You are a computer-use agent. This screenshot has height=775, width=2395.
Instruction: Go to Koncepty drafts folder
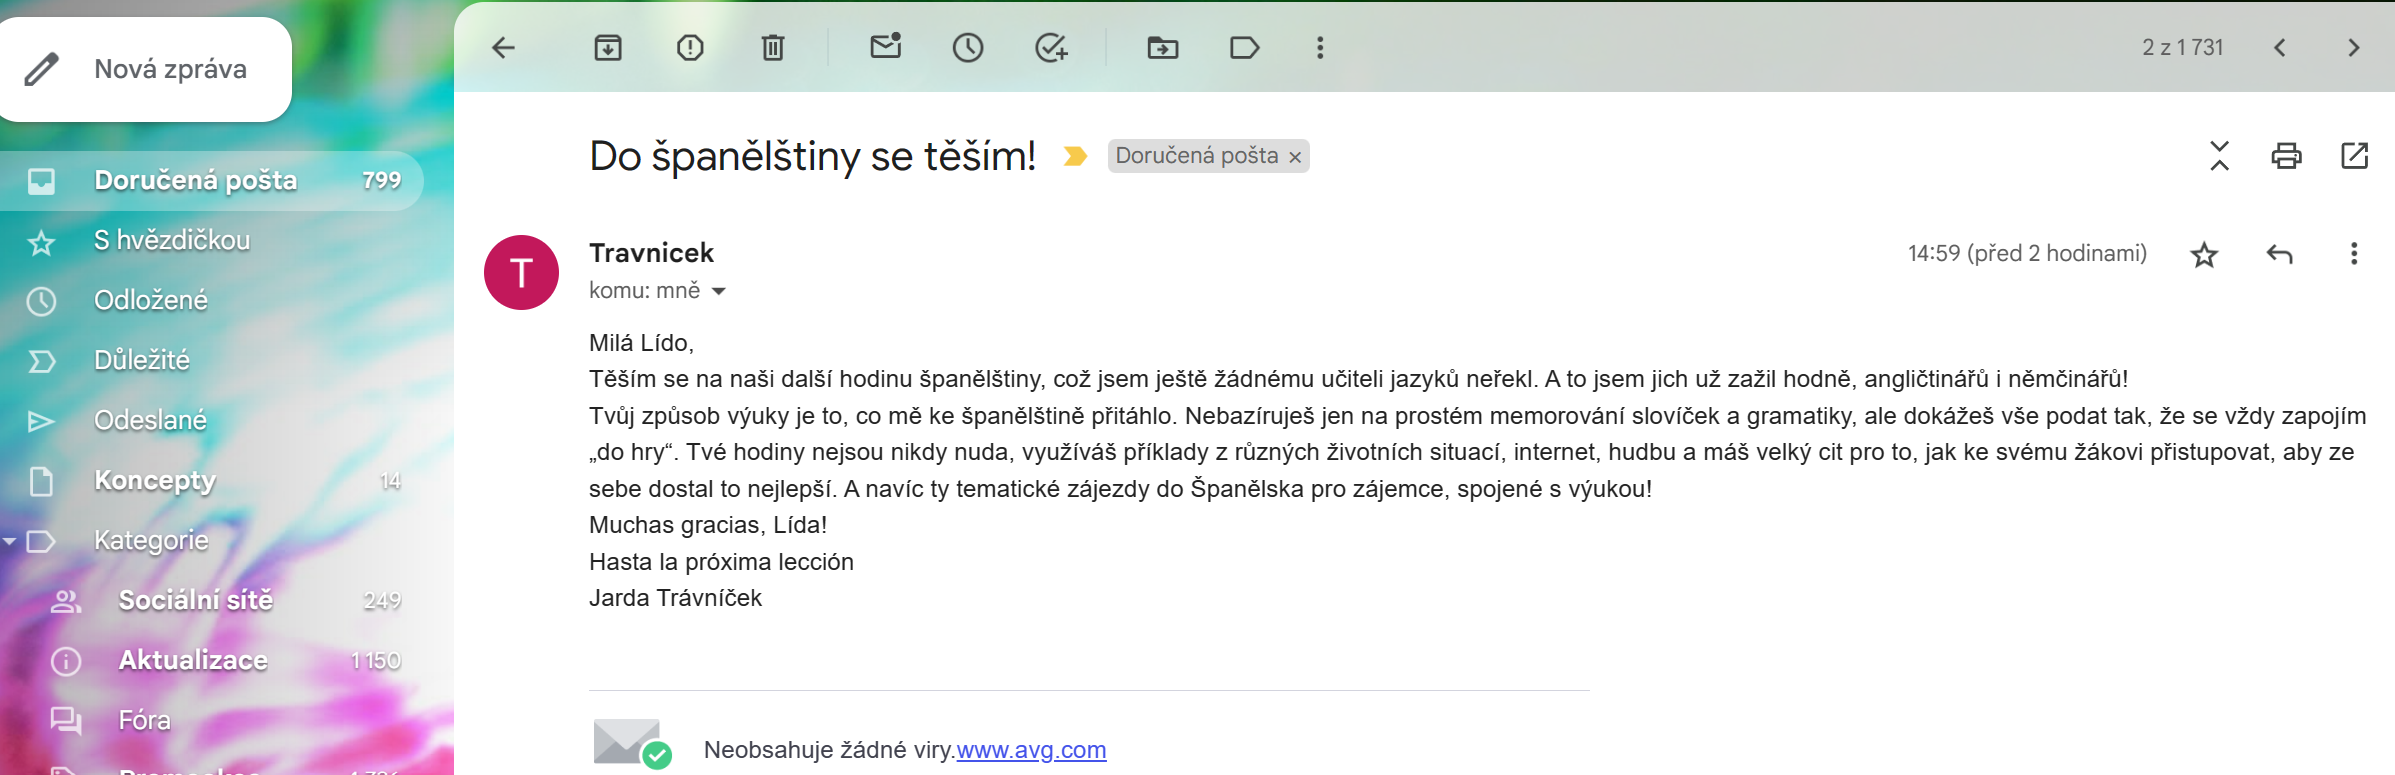point(155,481)
